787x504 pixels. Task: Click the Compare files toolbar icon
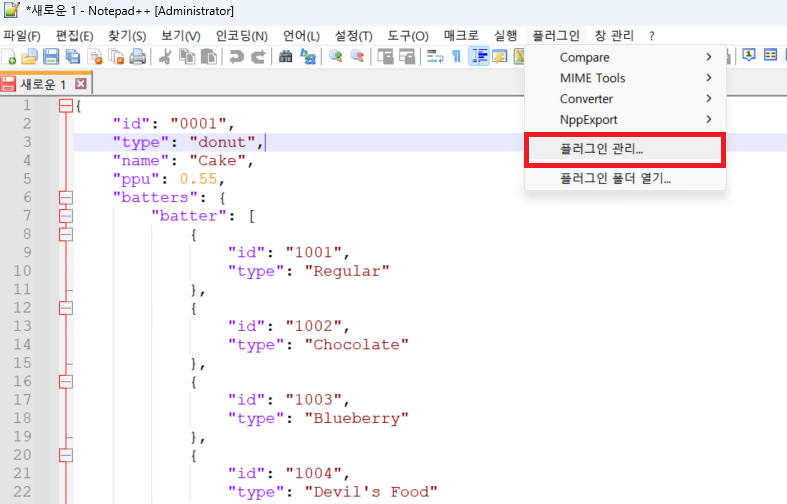click(x=770, y=55)
